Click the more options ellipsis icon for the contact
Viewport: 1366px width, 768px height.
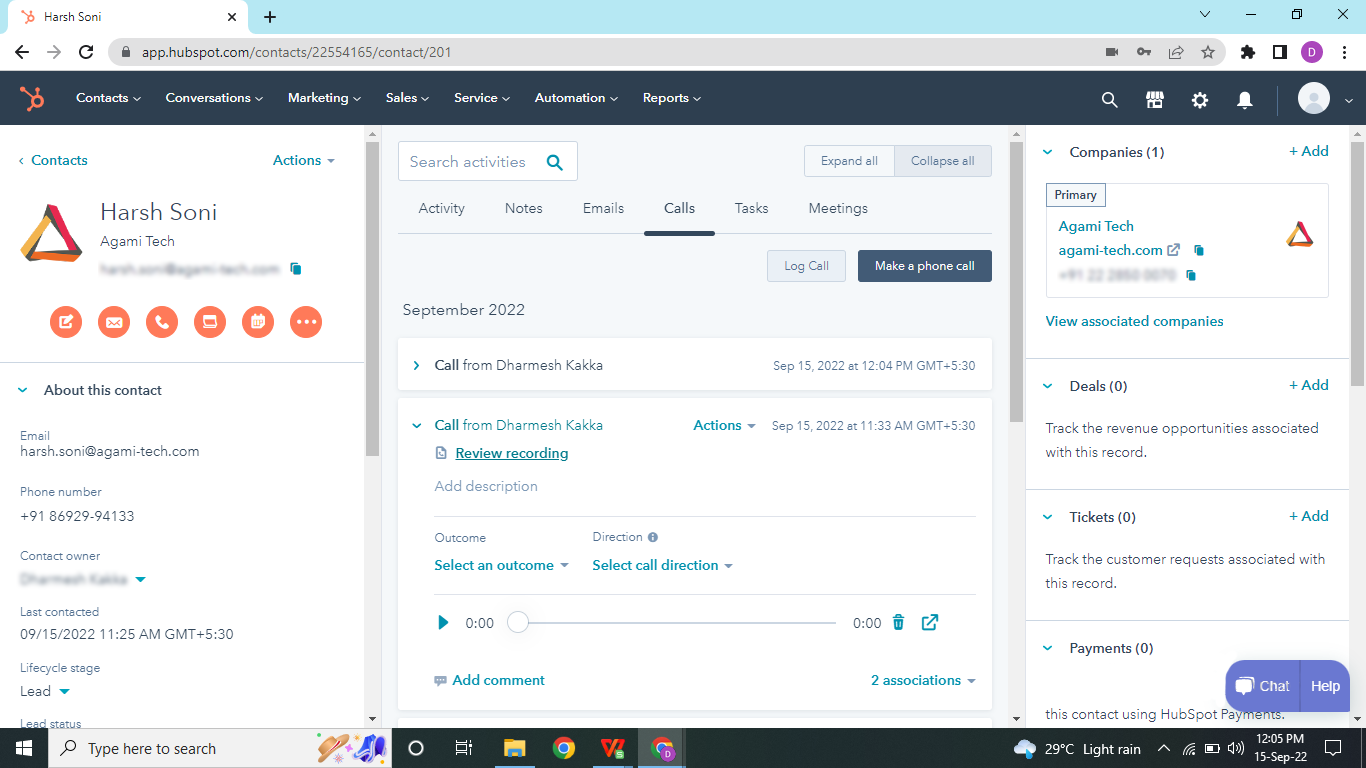point(306,322)
